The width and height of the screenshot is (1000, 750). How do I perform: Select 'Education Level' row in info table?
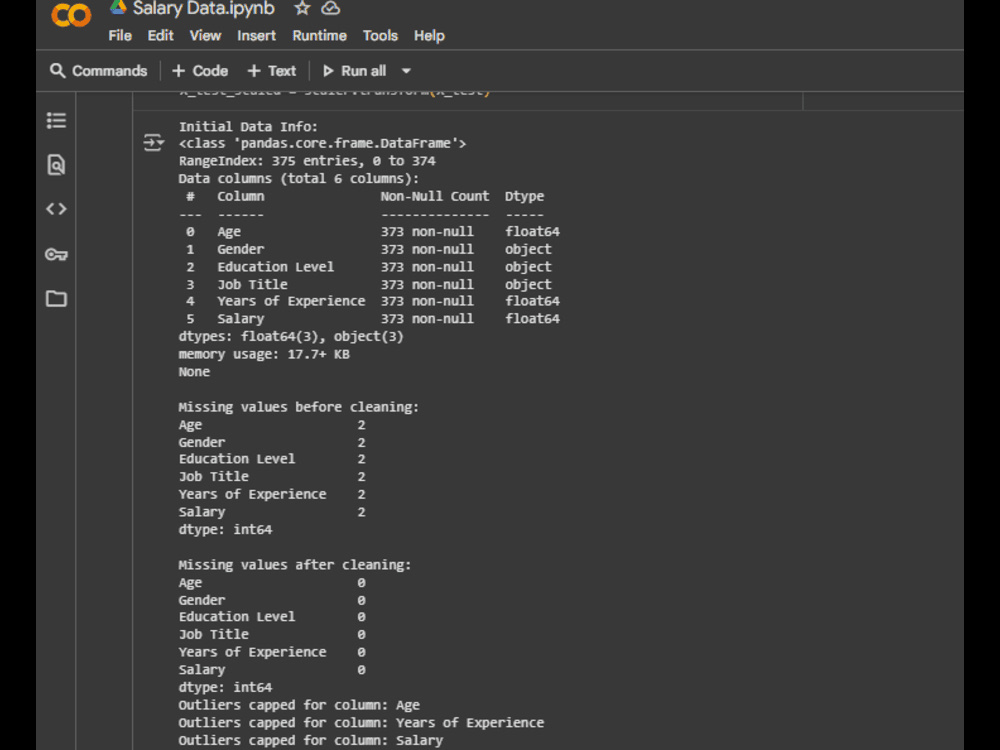pyautogui.click(x=369, y=267)
